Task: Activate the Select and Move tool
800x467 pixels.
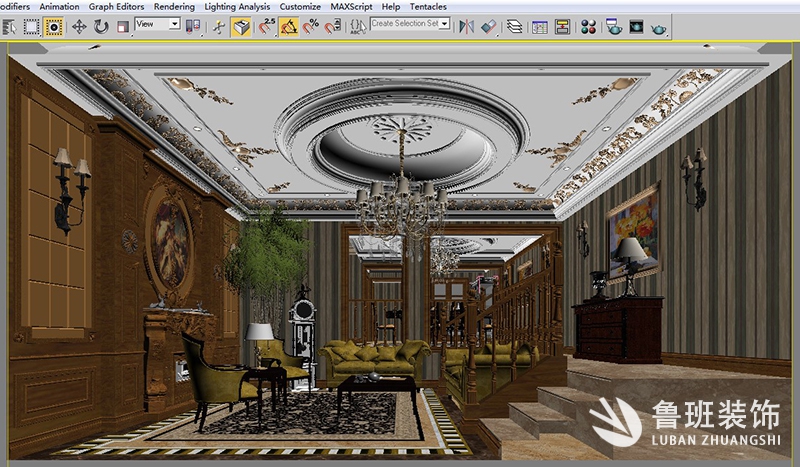Action: click(78, 27)
